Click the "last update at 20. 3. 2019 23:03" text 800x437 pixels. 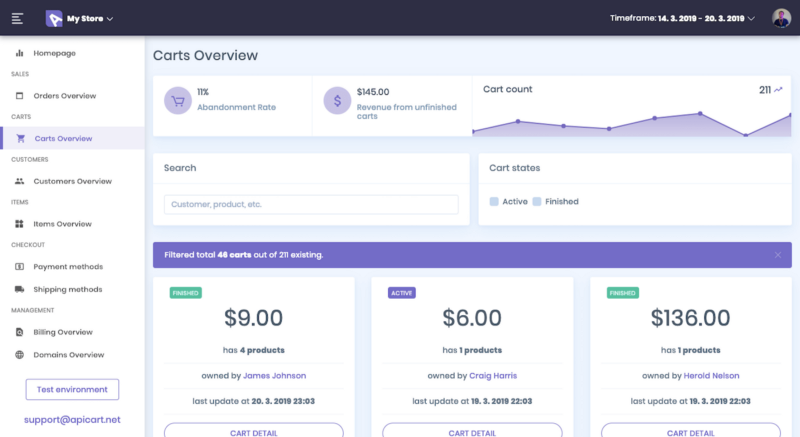[254, 401]
